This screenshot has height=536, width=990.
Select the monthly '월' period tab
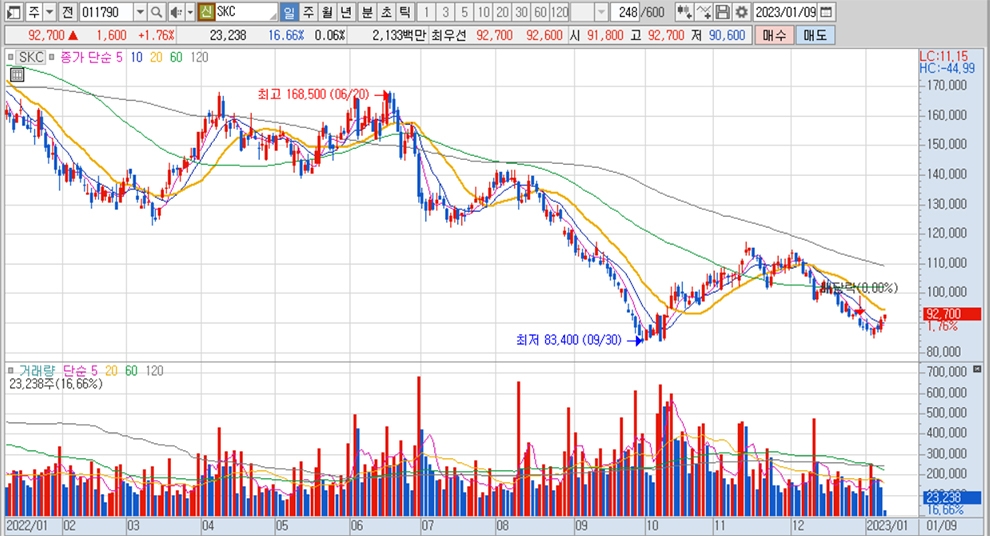[x=326, y=11]
